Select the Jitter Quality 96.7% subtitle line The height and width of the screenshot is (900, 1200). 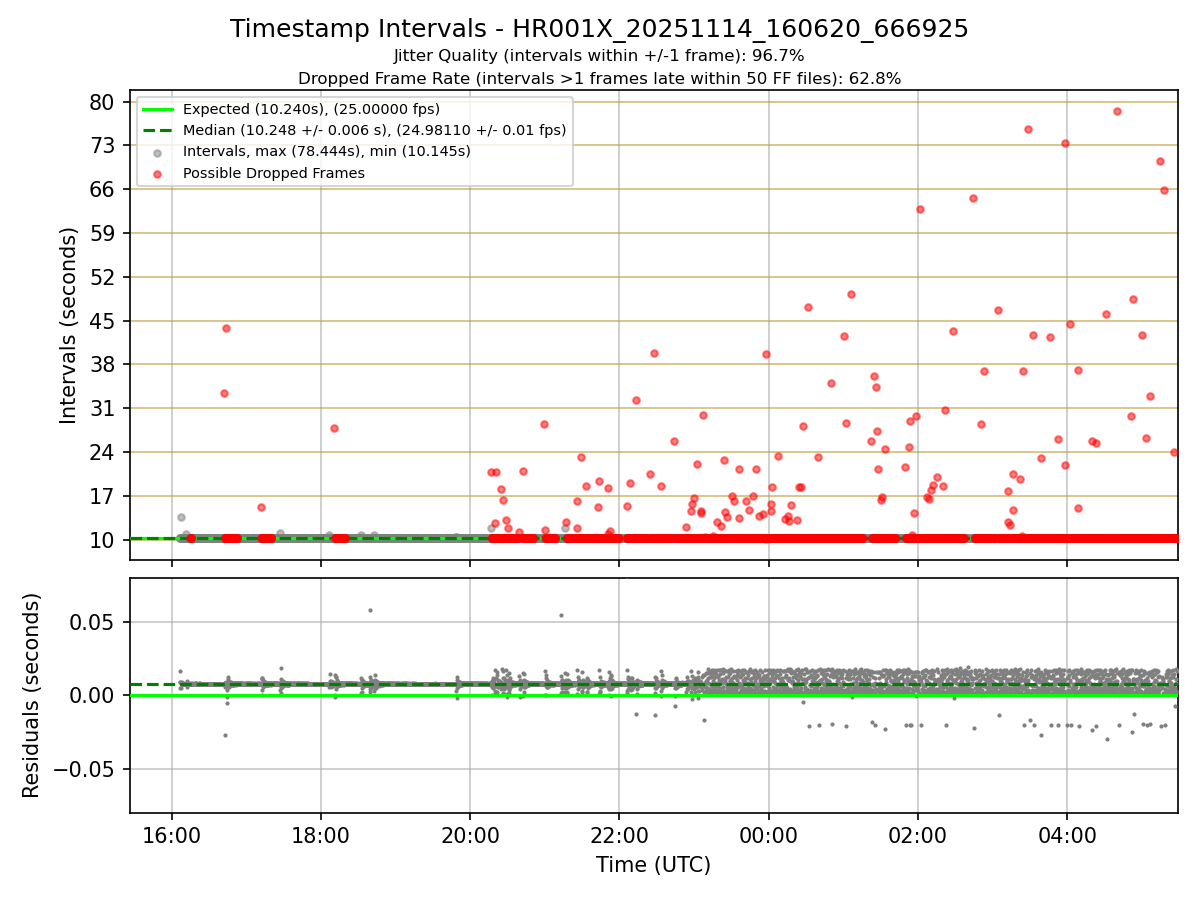click(599, 56)
